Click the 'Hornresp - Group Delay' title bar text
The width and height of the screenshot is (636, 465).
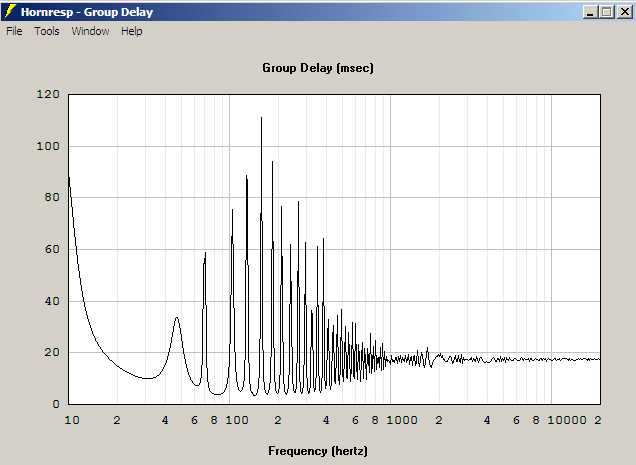pos(87,12)
